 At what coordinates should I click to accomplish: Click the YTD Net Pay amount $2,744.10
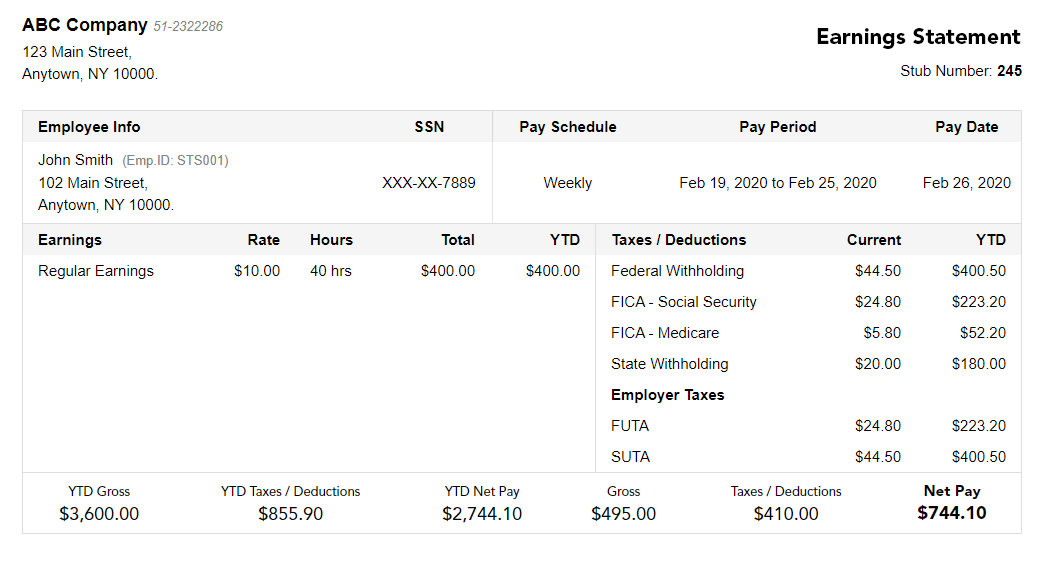tap(482, 514)
